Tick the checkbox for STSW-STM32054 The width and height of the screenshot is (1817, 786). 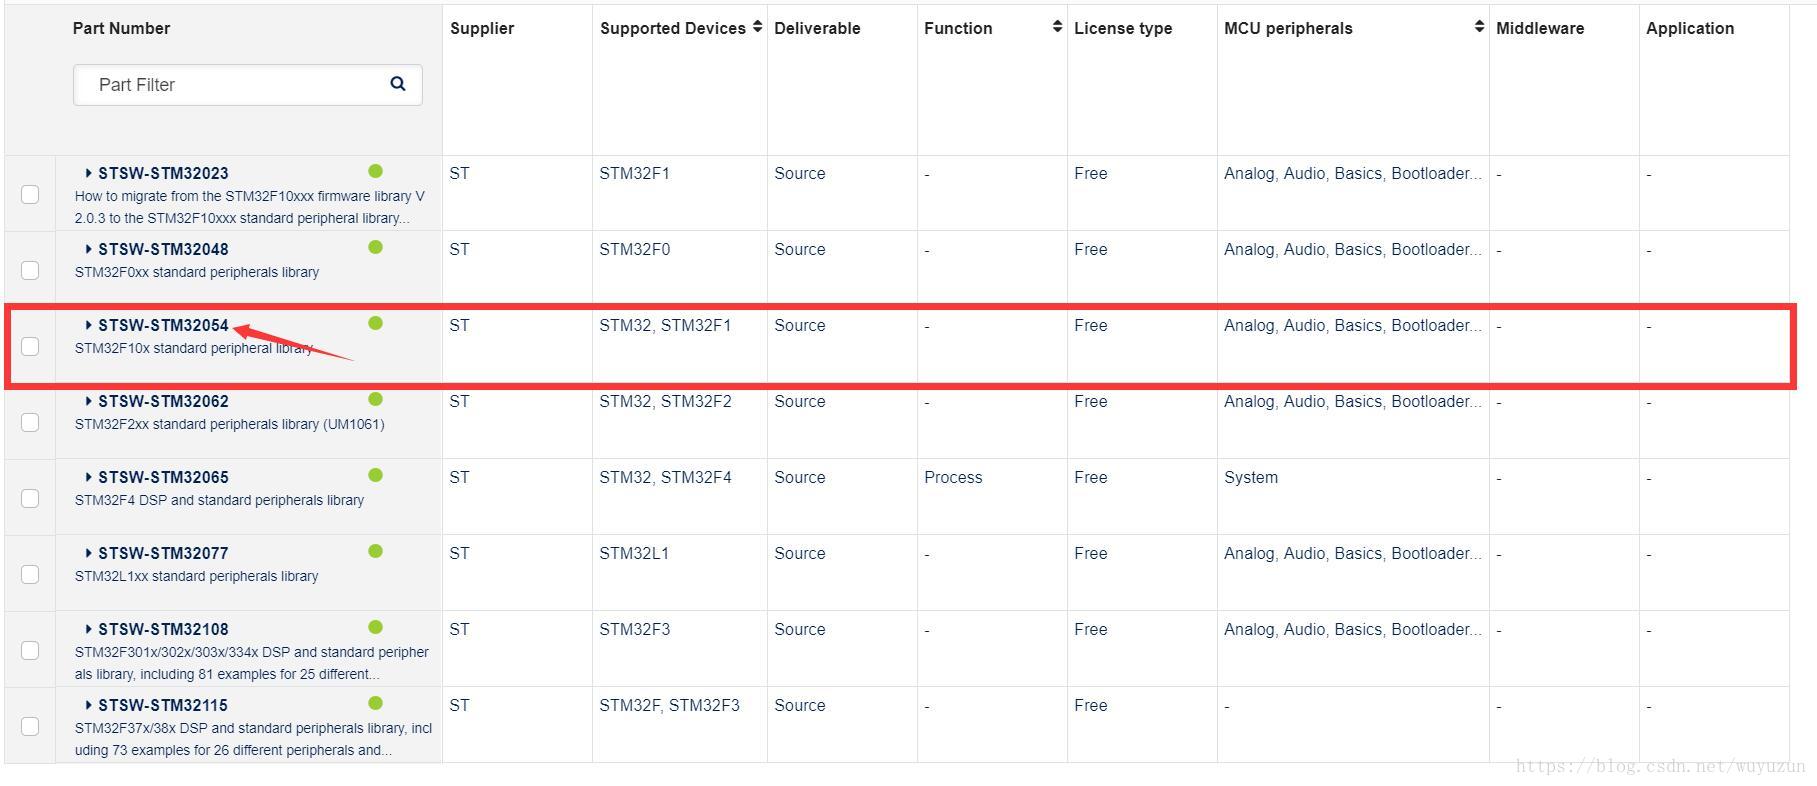click(x=30, y=346)
